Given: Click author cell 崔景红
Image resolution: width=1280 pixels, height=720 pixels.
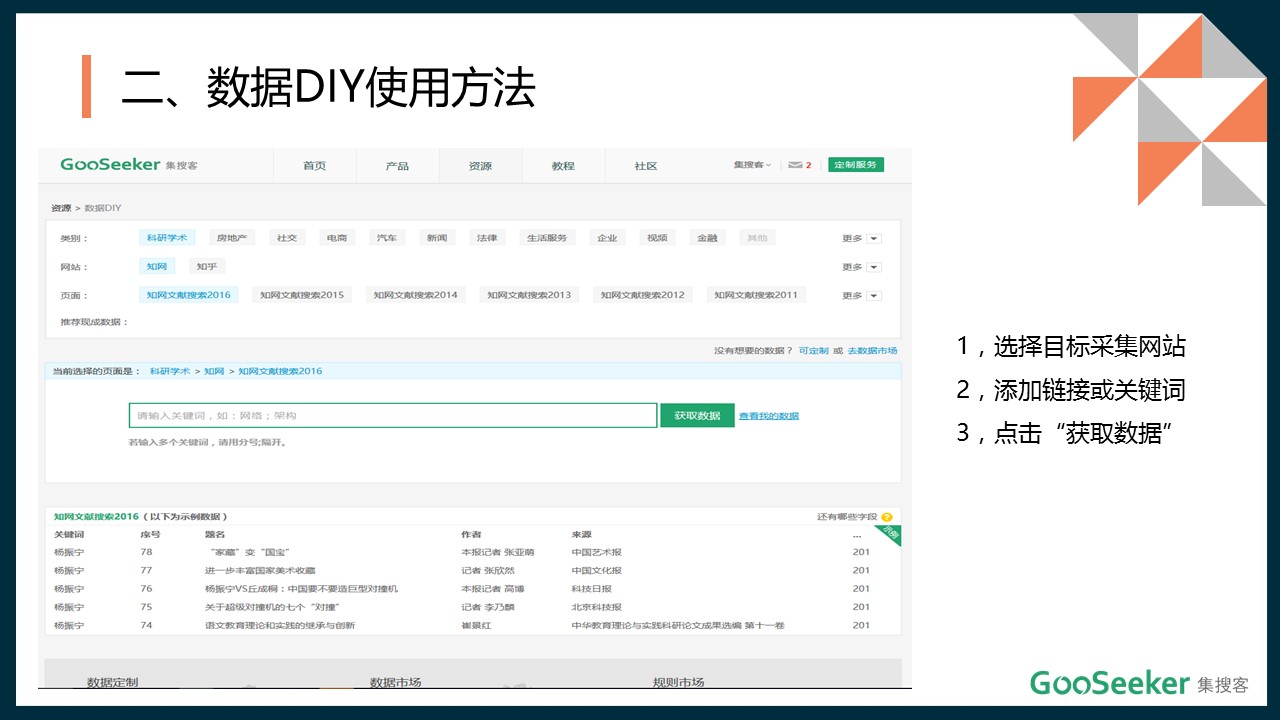Looking at the screenshot, I should coord(476,625).
